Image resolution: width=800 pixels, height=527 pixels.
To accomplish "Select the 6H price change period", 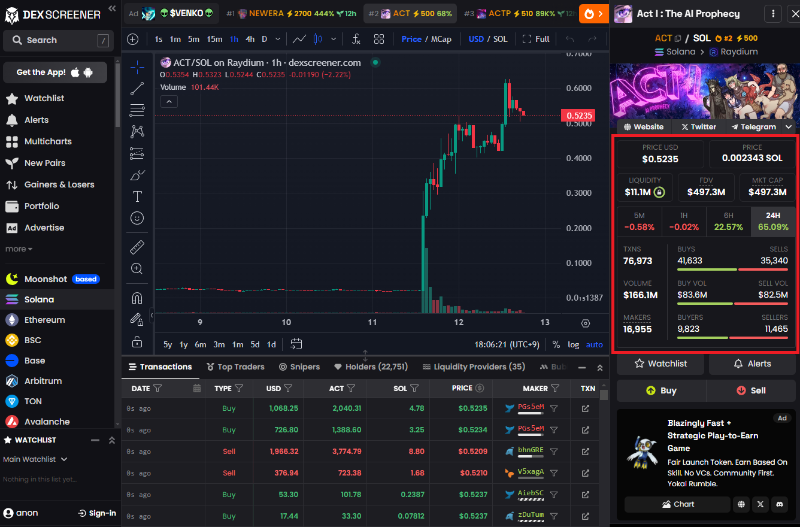I will [x=728, y=222].
